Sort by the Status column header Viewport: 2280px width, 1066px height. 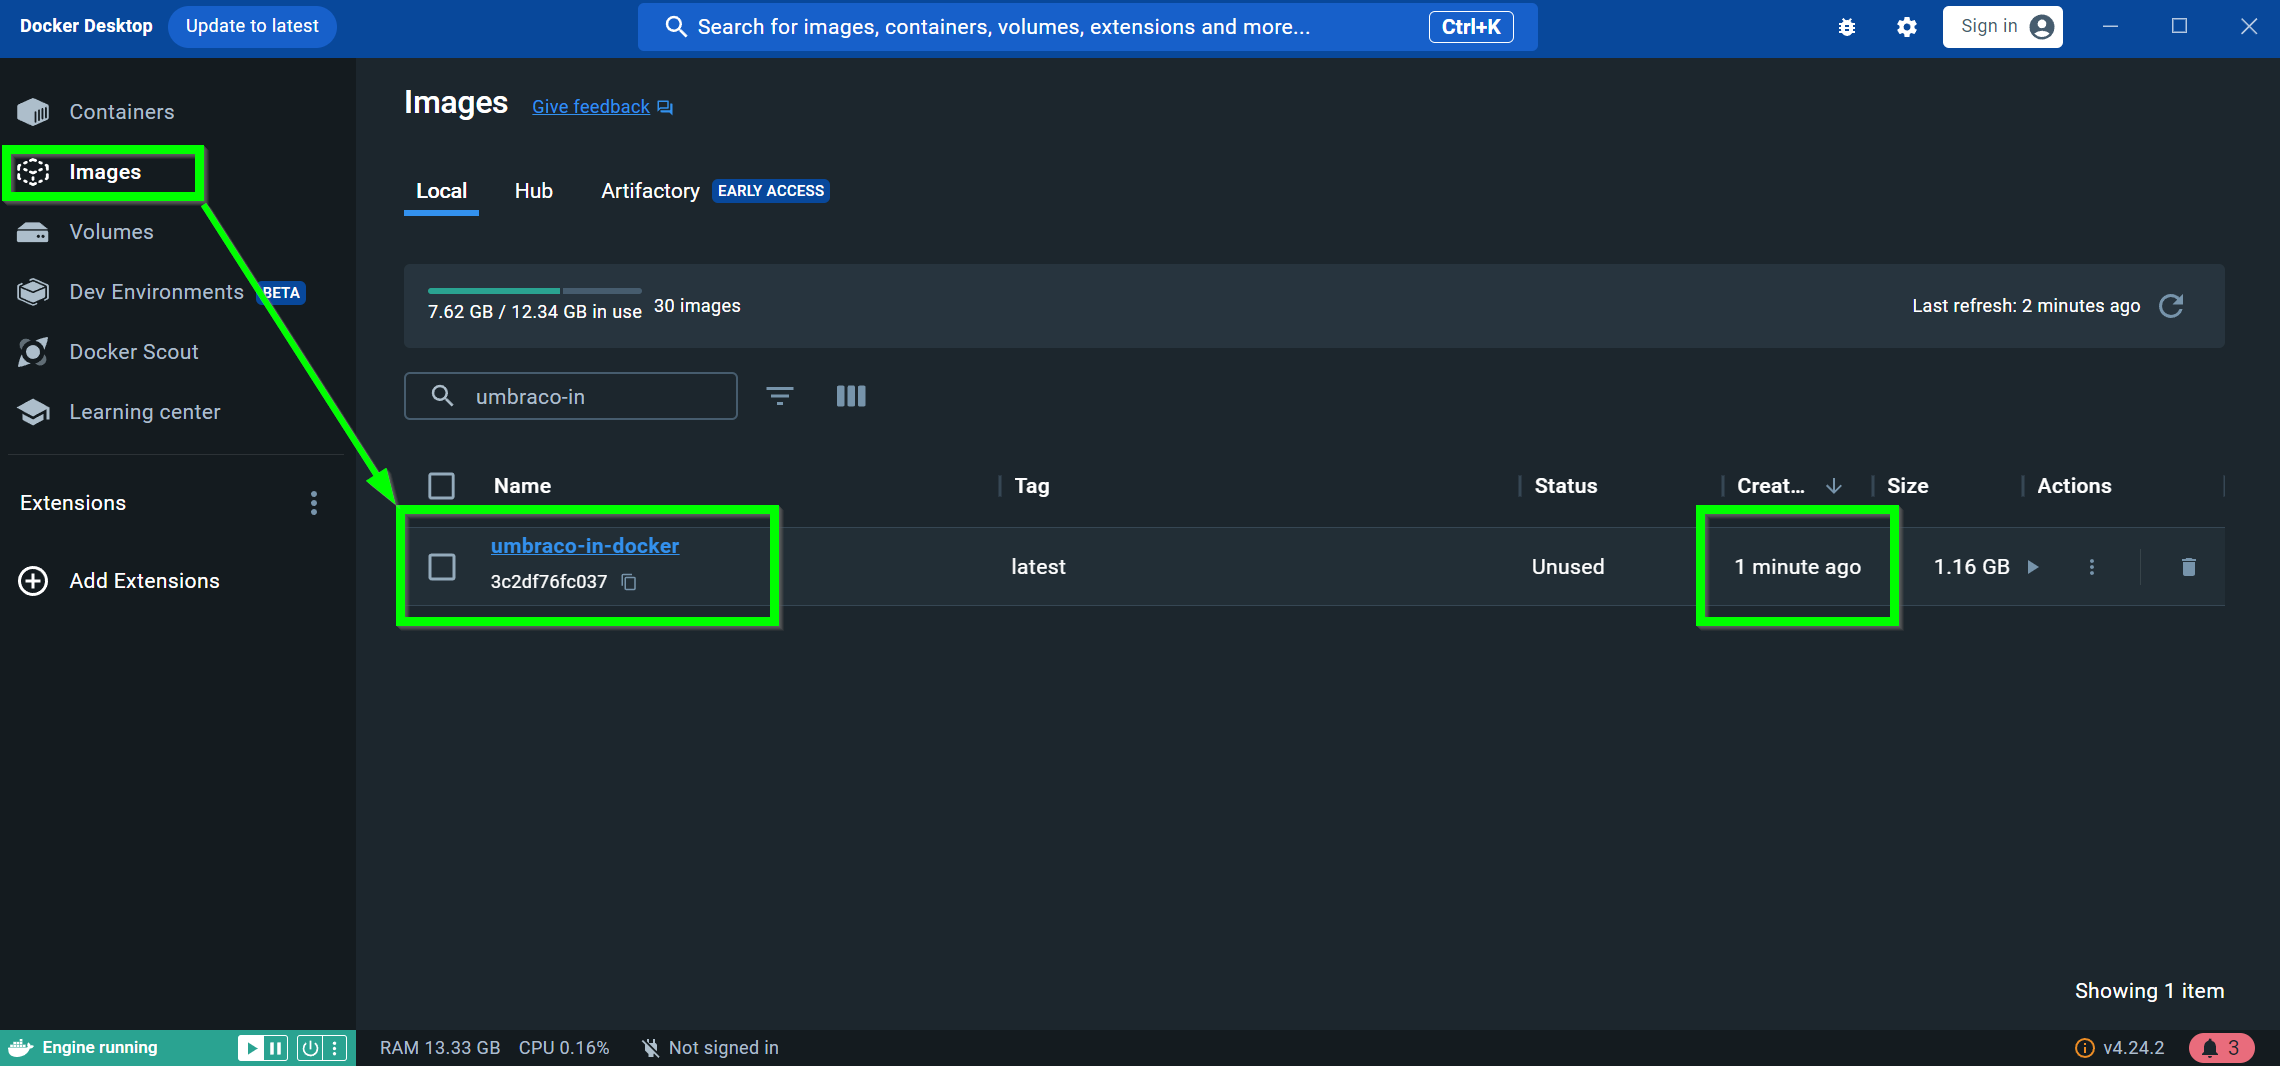(x=1566, y=486)
